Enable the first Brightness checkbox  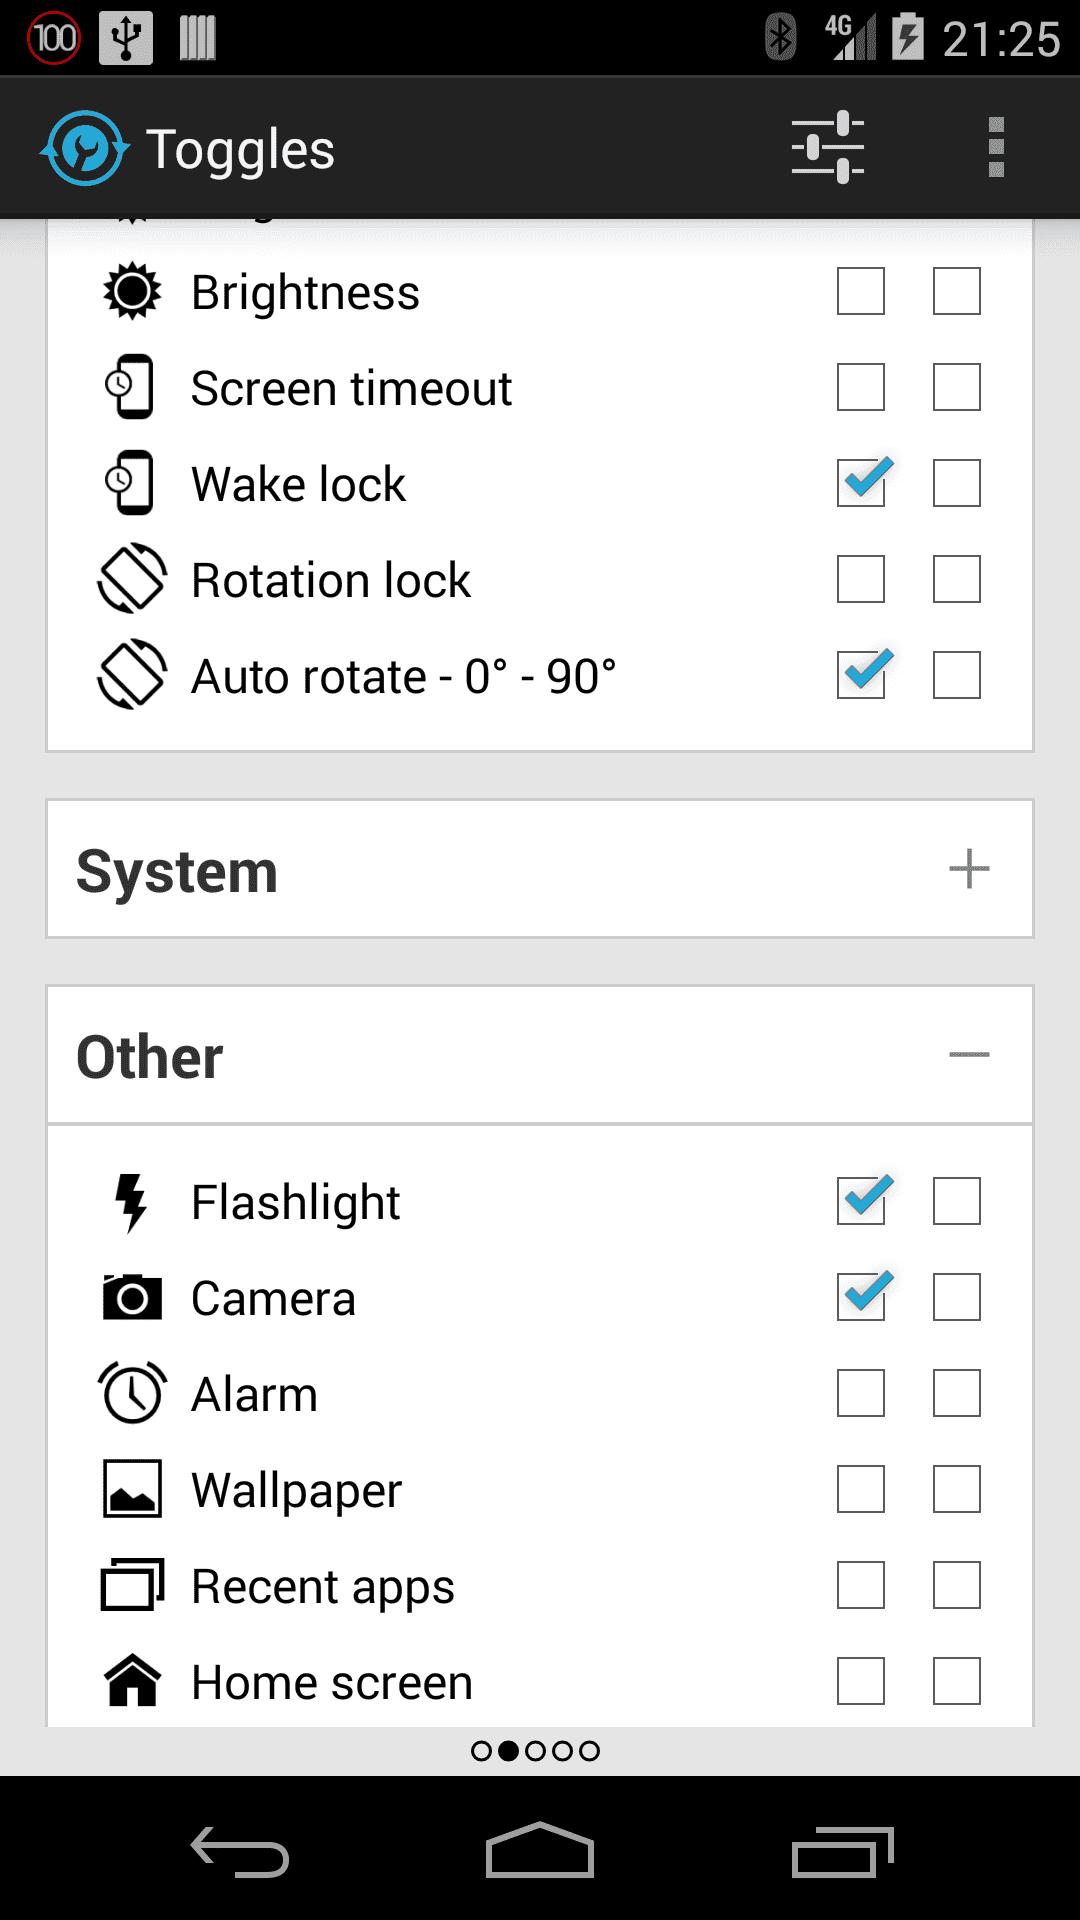click(861, 291)
